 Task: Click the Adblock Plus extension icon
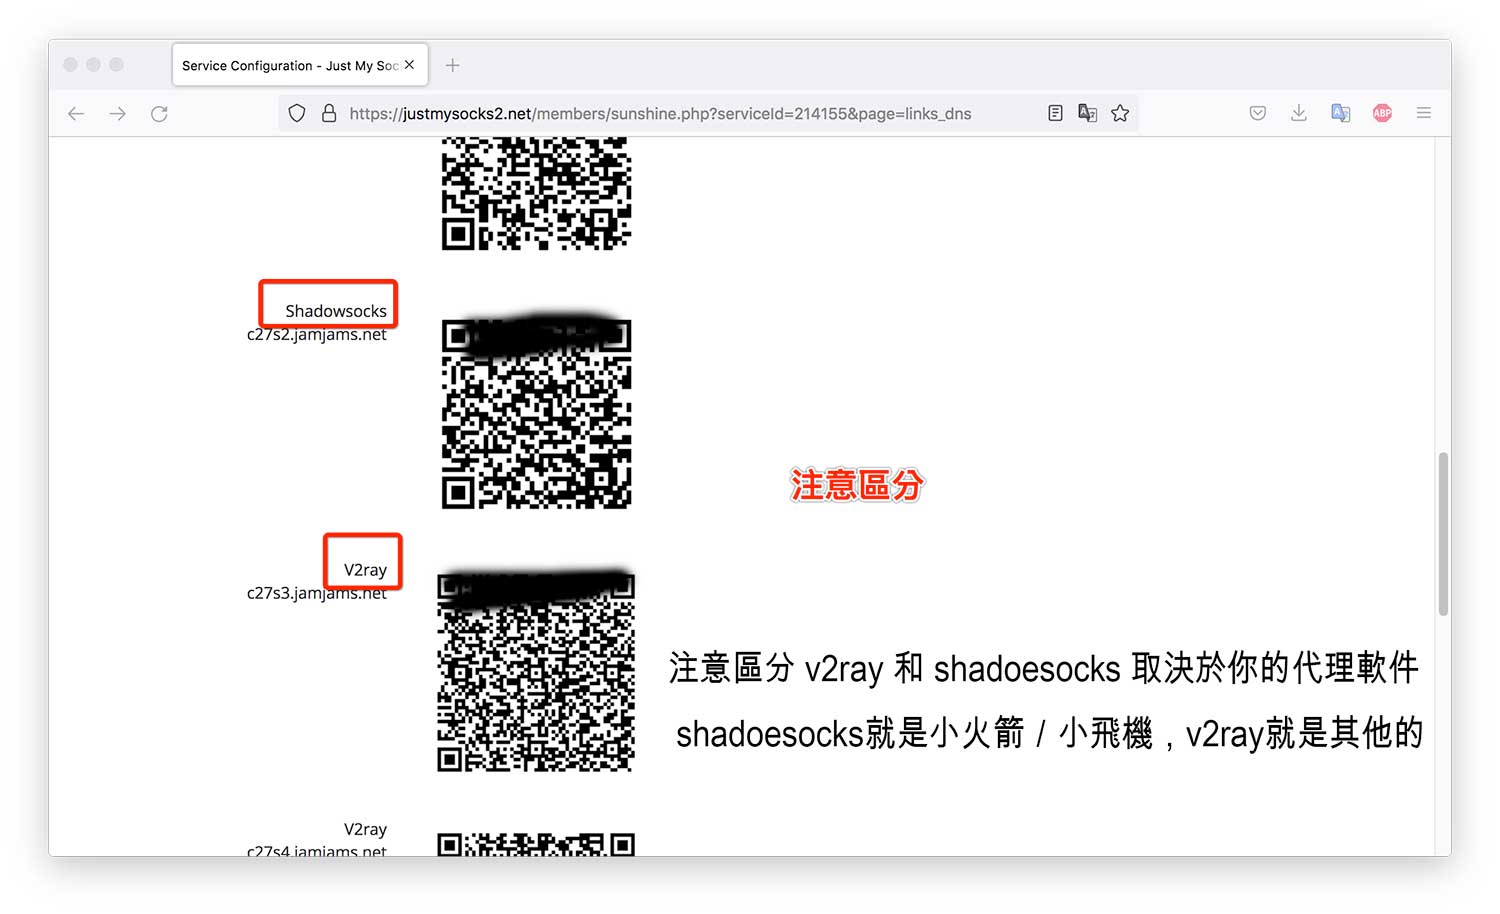pyautogui.click(x=1382, y=114)
